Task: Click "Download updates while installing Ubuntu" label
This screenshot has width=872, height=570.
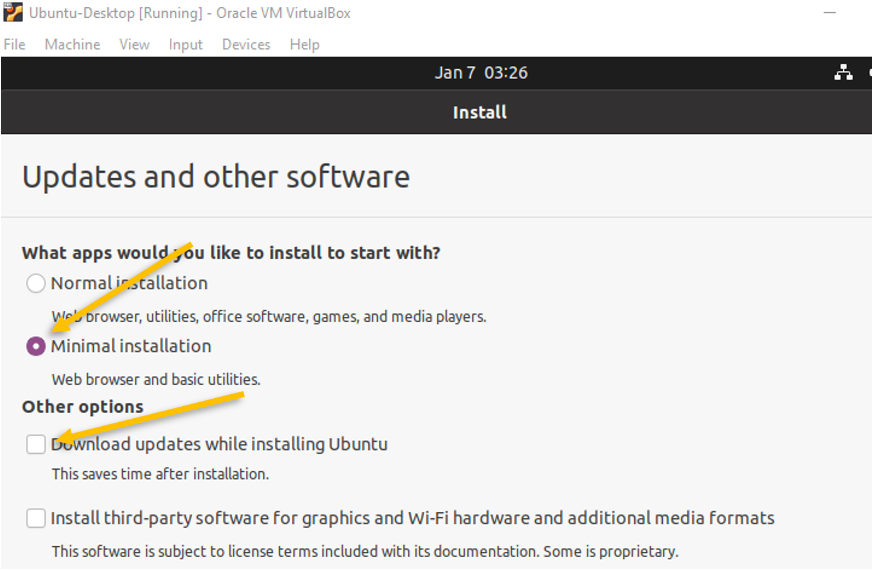Action: coord(219,444)
